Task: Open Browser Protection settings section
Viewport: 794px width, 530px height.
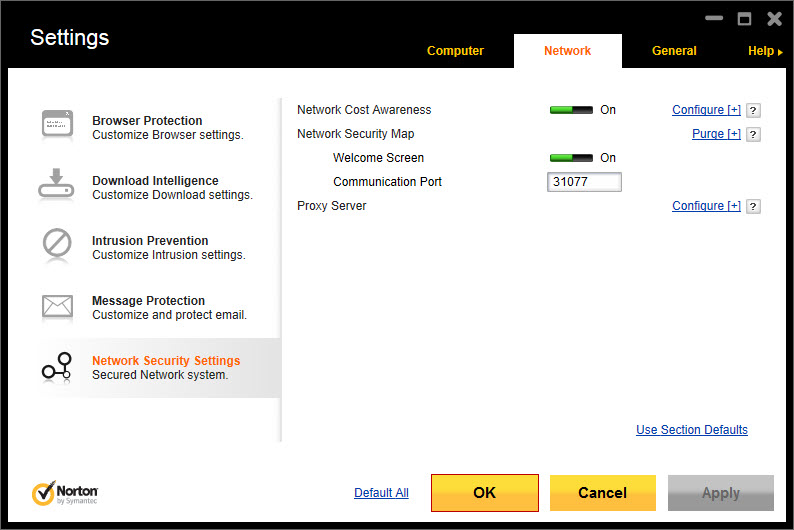Action: click(x=158, y=128)
